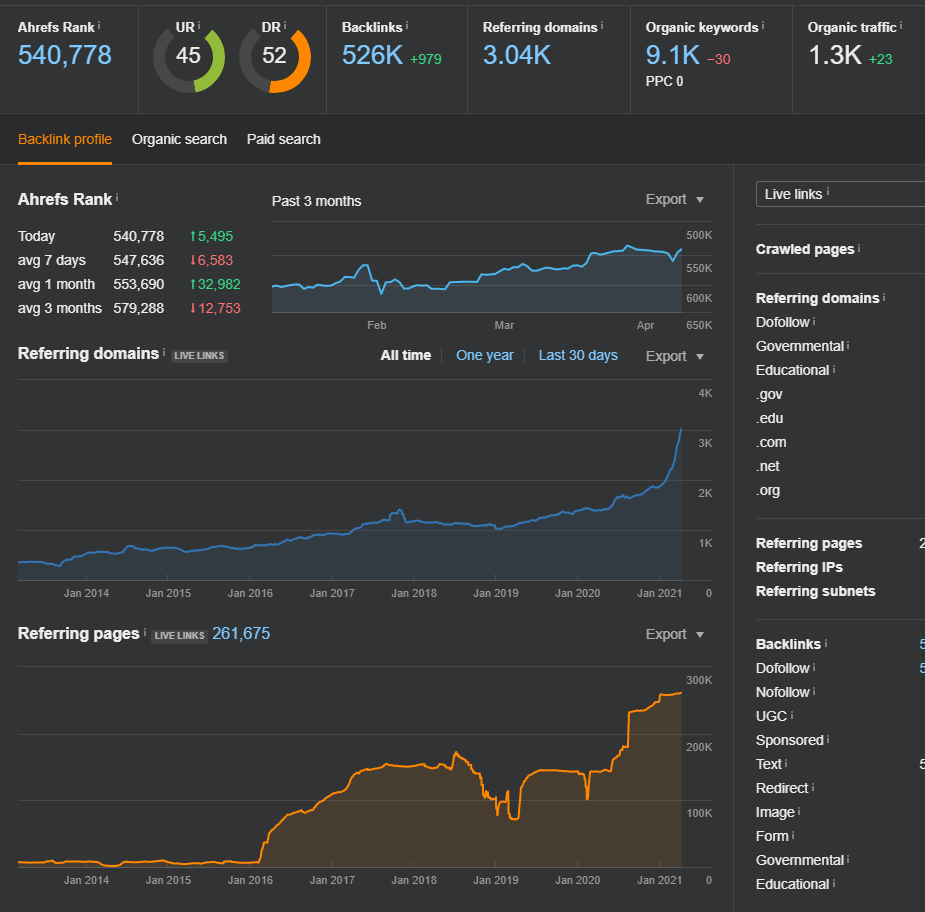
Task: Click info icon by Referring pages chart title
Action: [145, 632]
